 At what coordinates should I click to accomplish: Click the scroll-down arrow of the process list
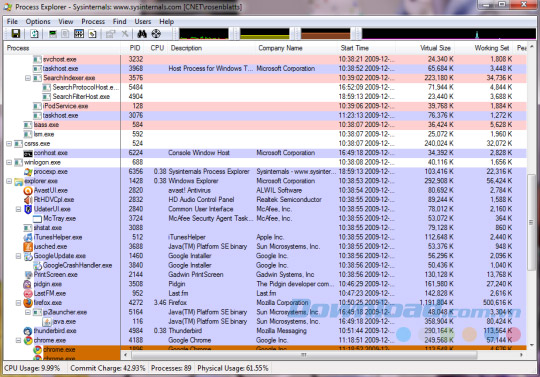(531, 345)
